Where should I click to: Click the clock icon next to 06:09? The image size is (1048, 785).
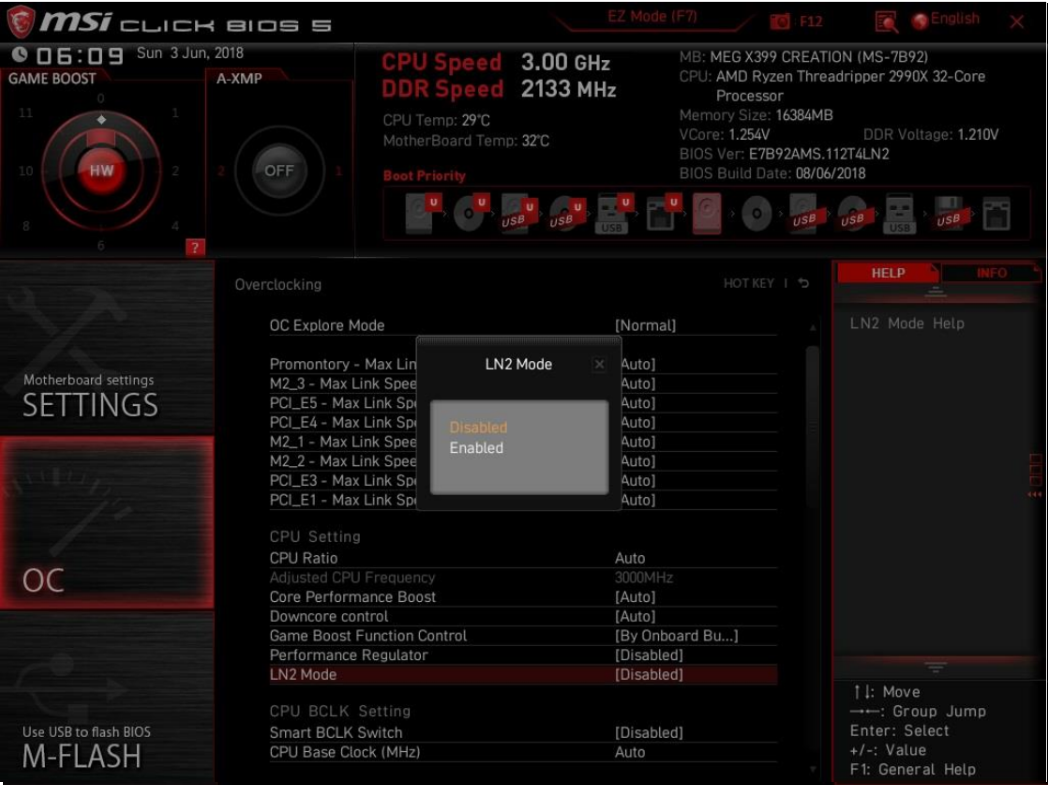(x=19, y=54)
